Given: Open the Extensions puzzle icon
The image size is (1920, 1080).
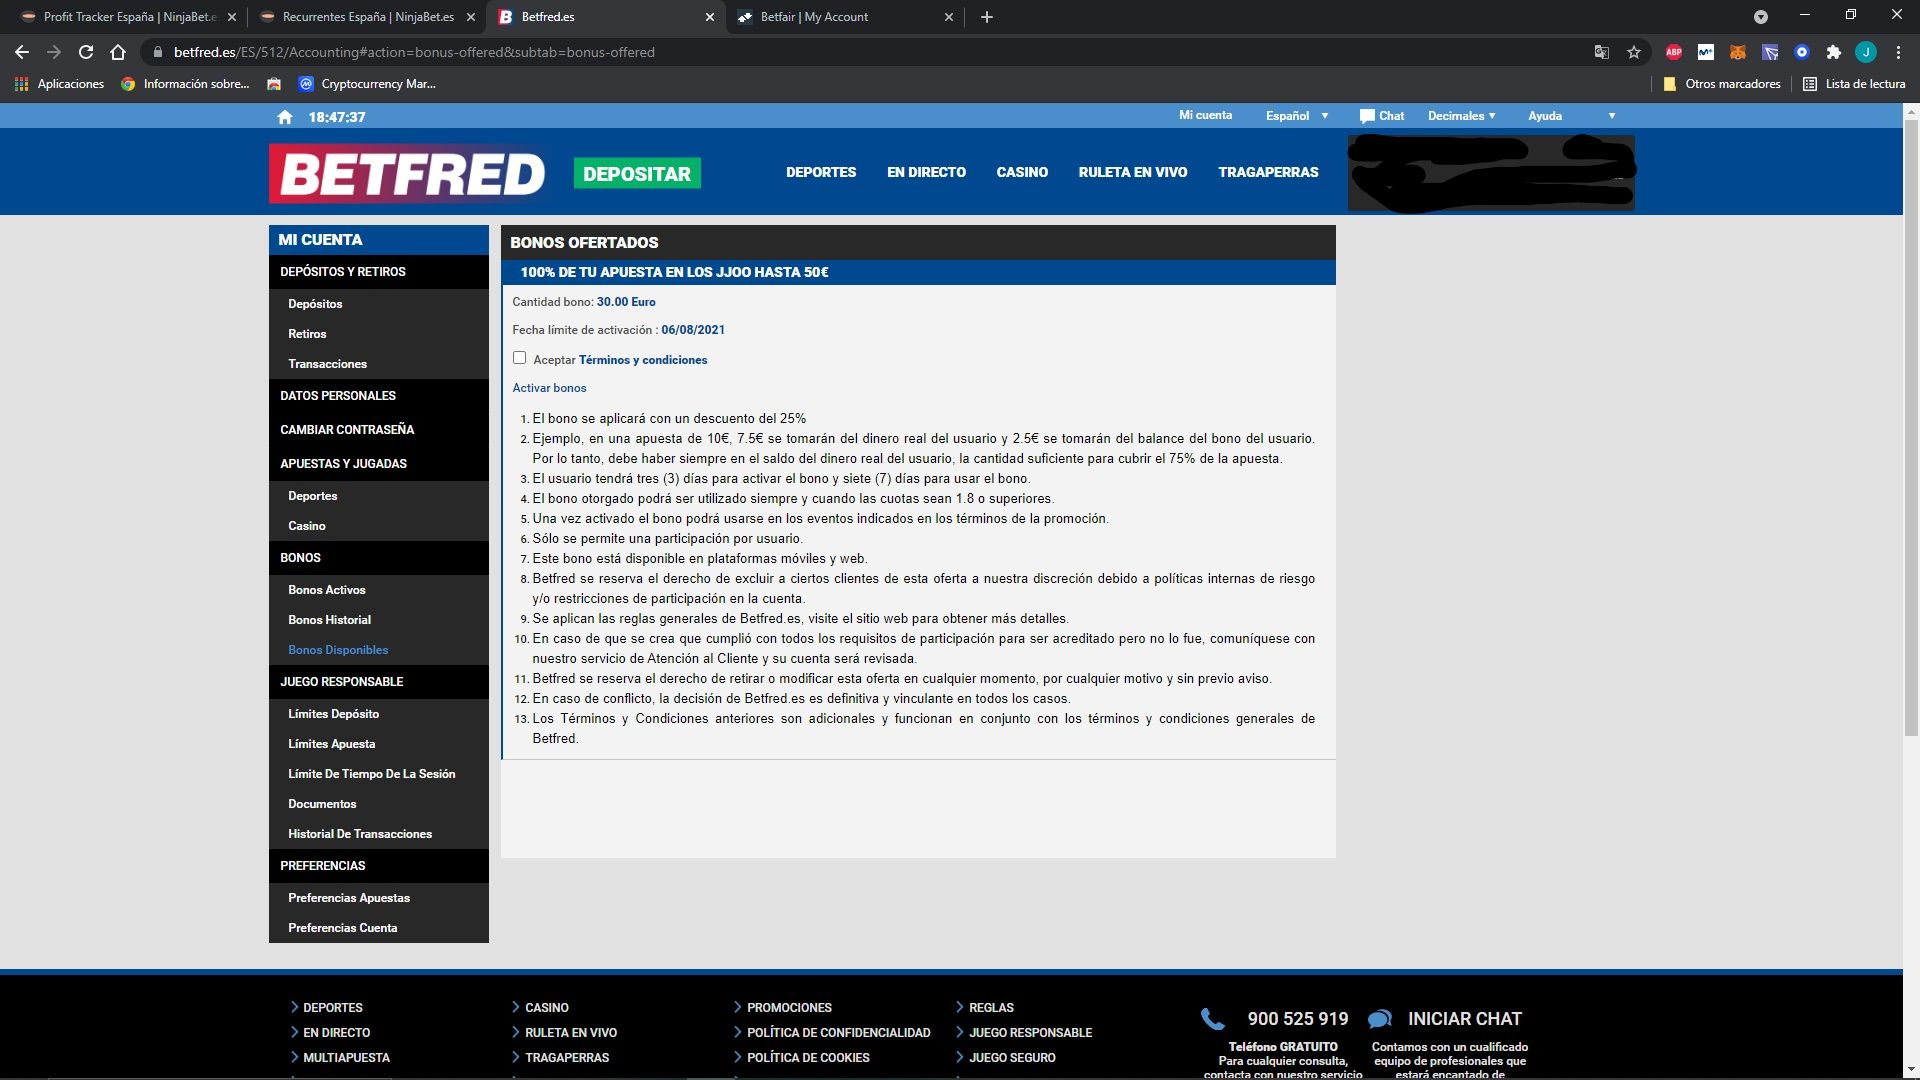Looking at the screenshot, I should [x=1834, y=52].
